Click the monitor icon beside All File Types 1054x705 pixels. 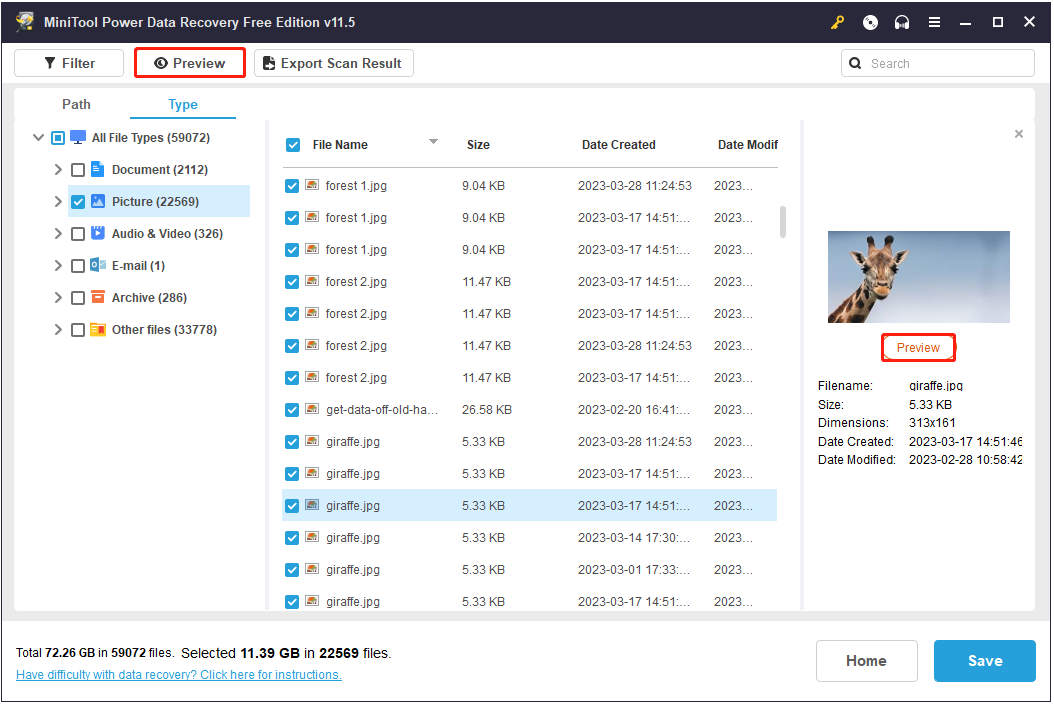pyautogui.click(x=78, y=138)
